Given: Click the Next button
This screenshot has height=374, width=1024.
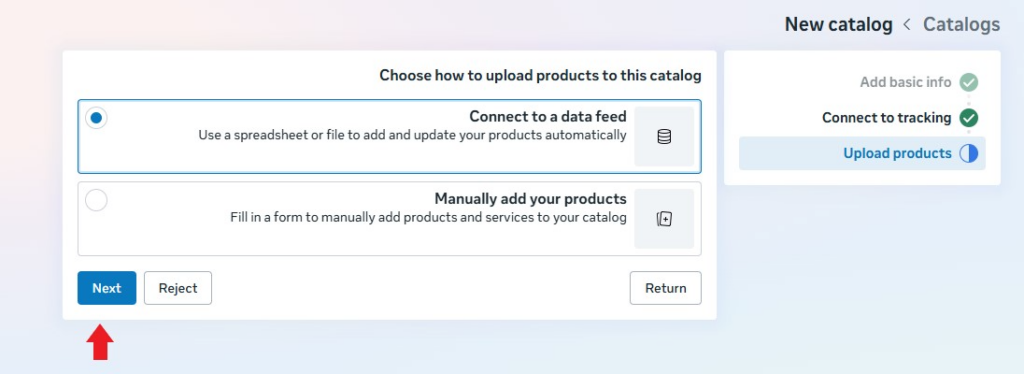Looking at the screenshot, I should coord(107,288).
